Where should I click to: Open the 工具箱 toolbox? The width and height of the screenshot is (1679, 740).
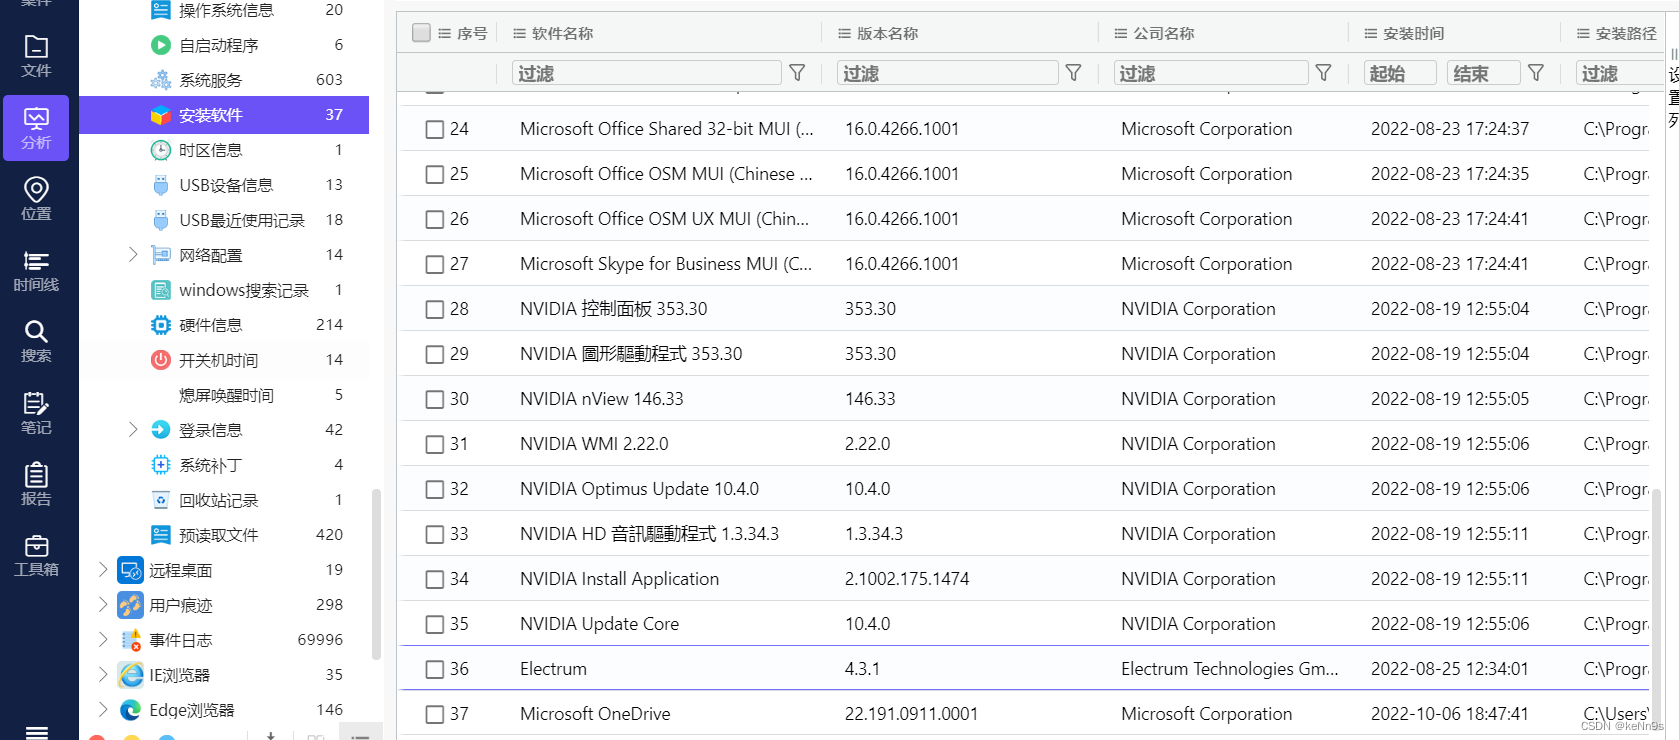click(36, 556)
